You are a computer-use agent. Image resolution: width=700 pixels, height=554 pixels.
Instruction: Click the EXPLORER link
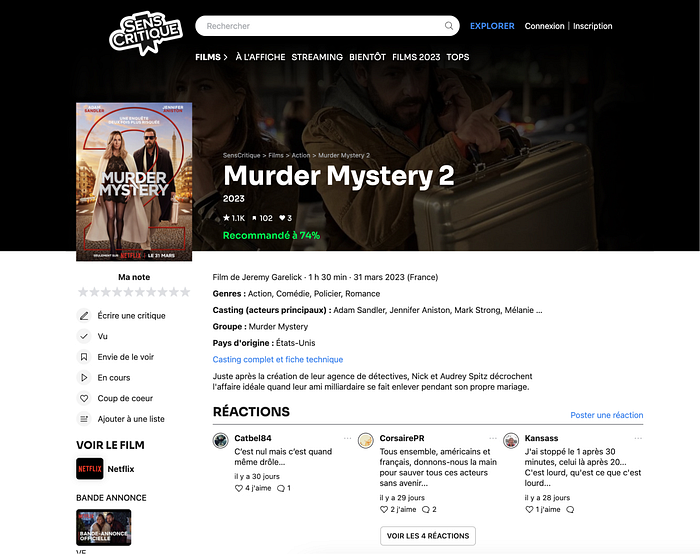[x=492, y=26]
